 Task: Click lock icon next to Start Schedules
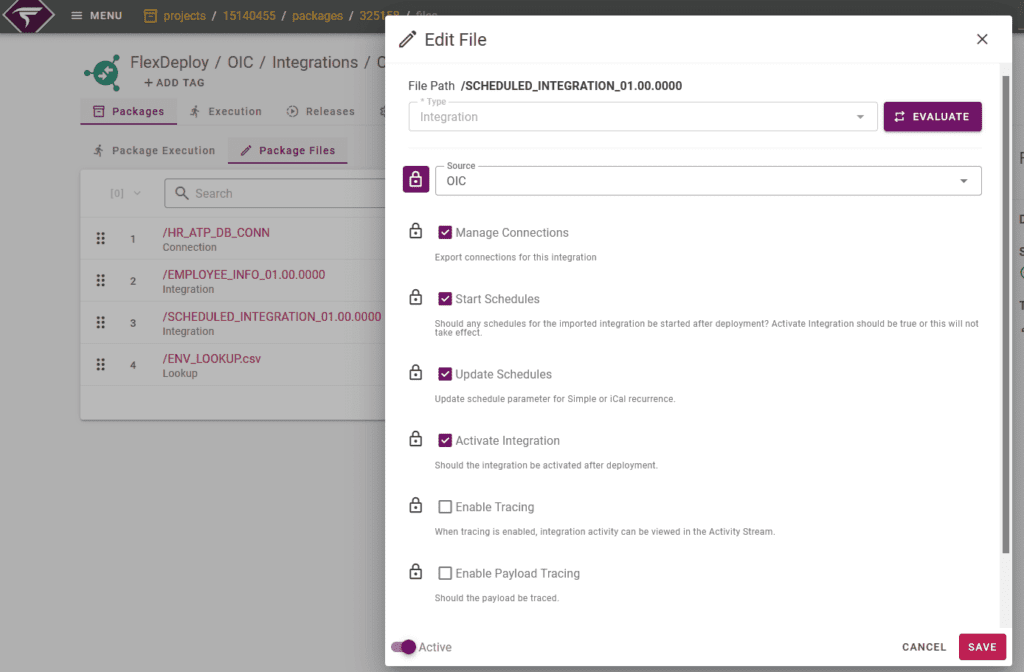tap(415, 297)
